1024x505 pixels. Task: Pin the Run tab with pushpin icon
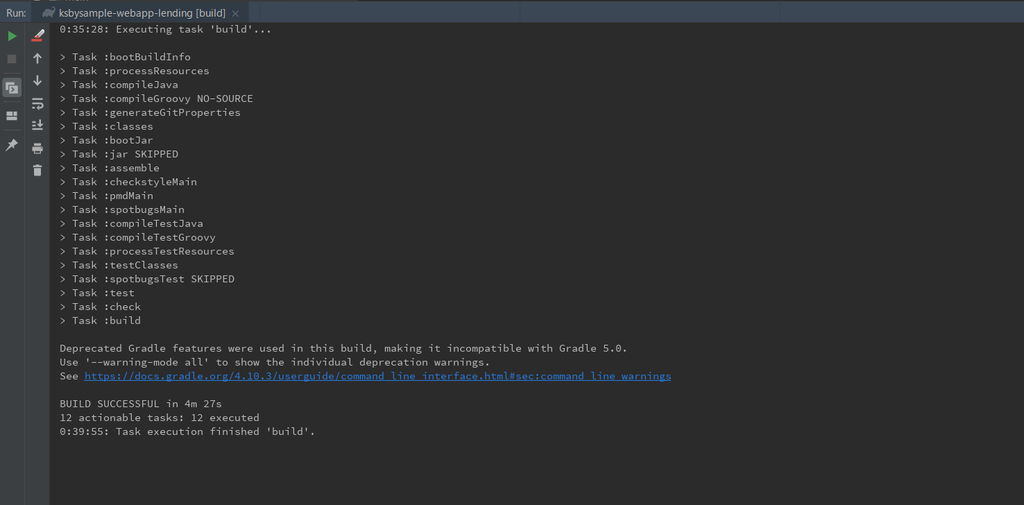[12, 145]
